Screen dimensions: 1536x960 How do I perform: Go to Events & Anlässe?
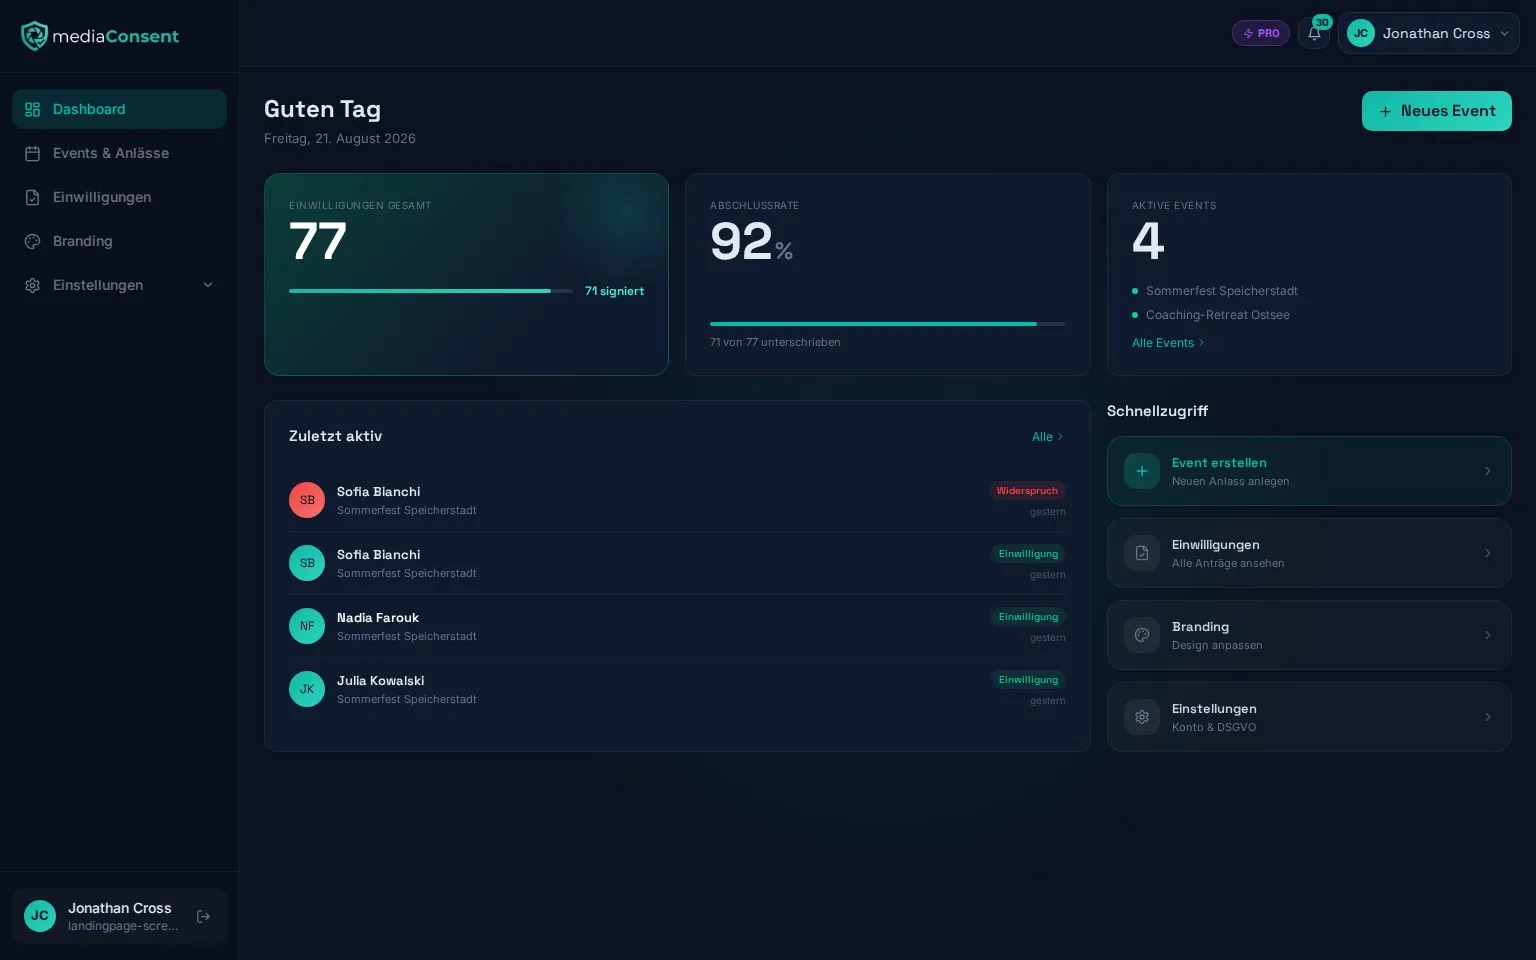[119, 153]
